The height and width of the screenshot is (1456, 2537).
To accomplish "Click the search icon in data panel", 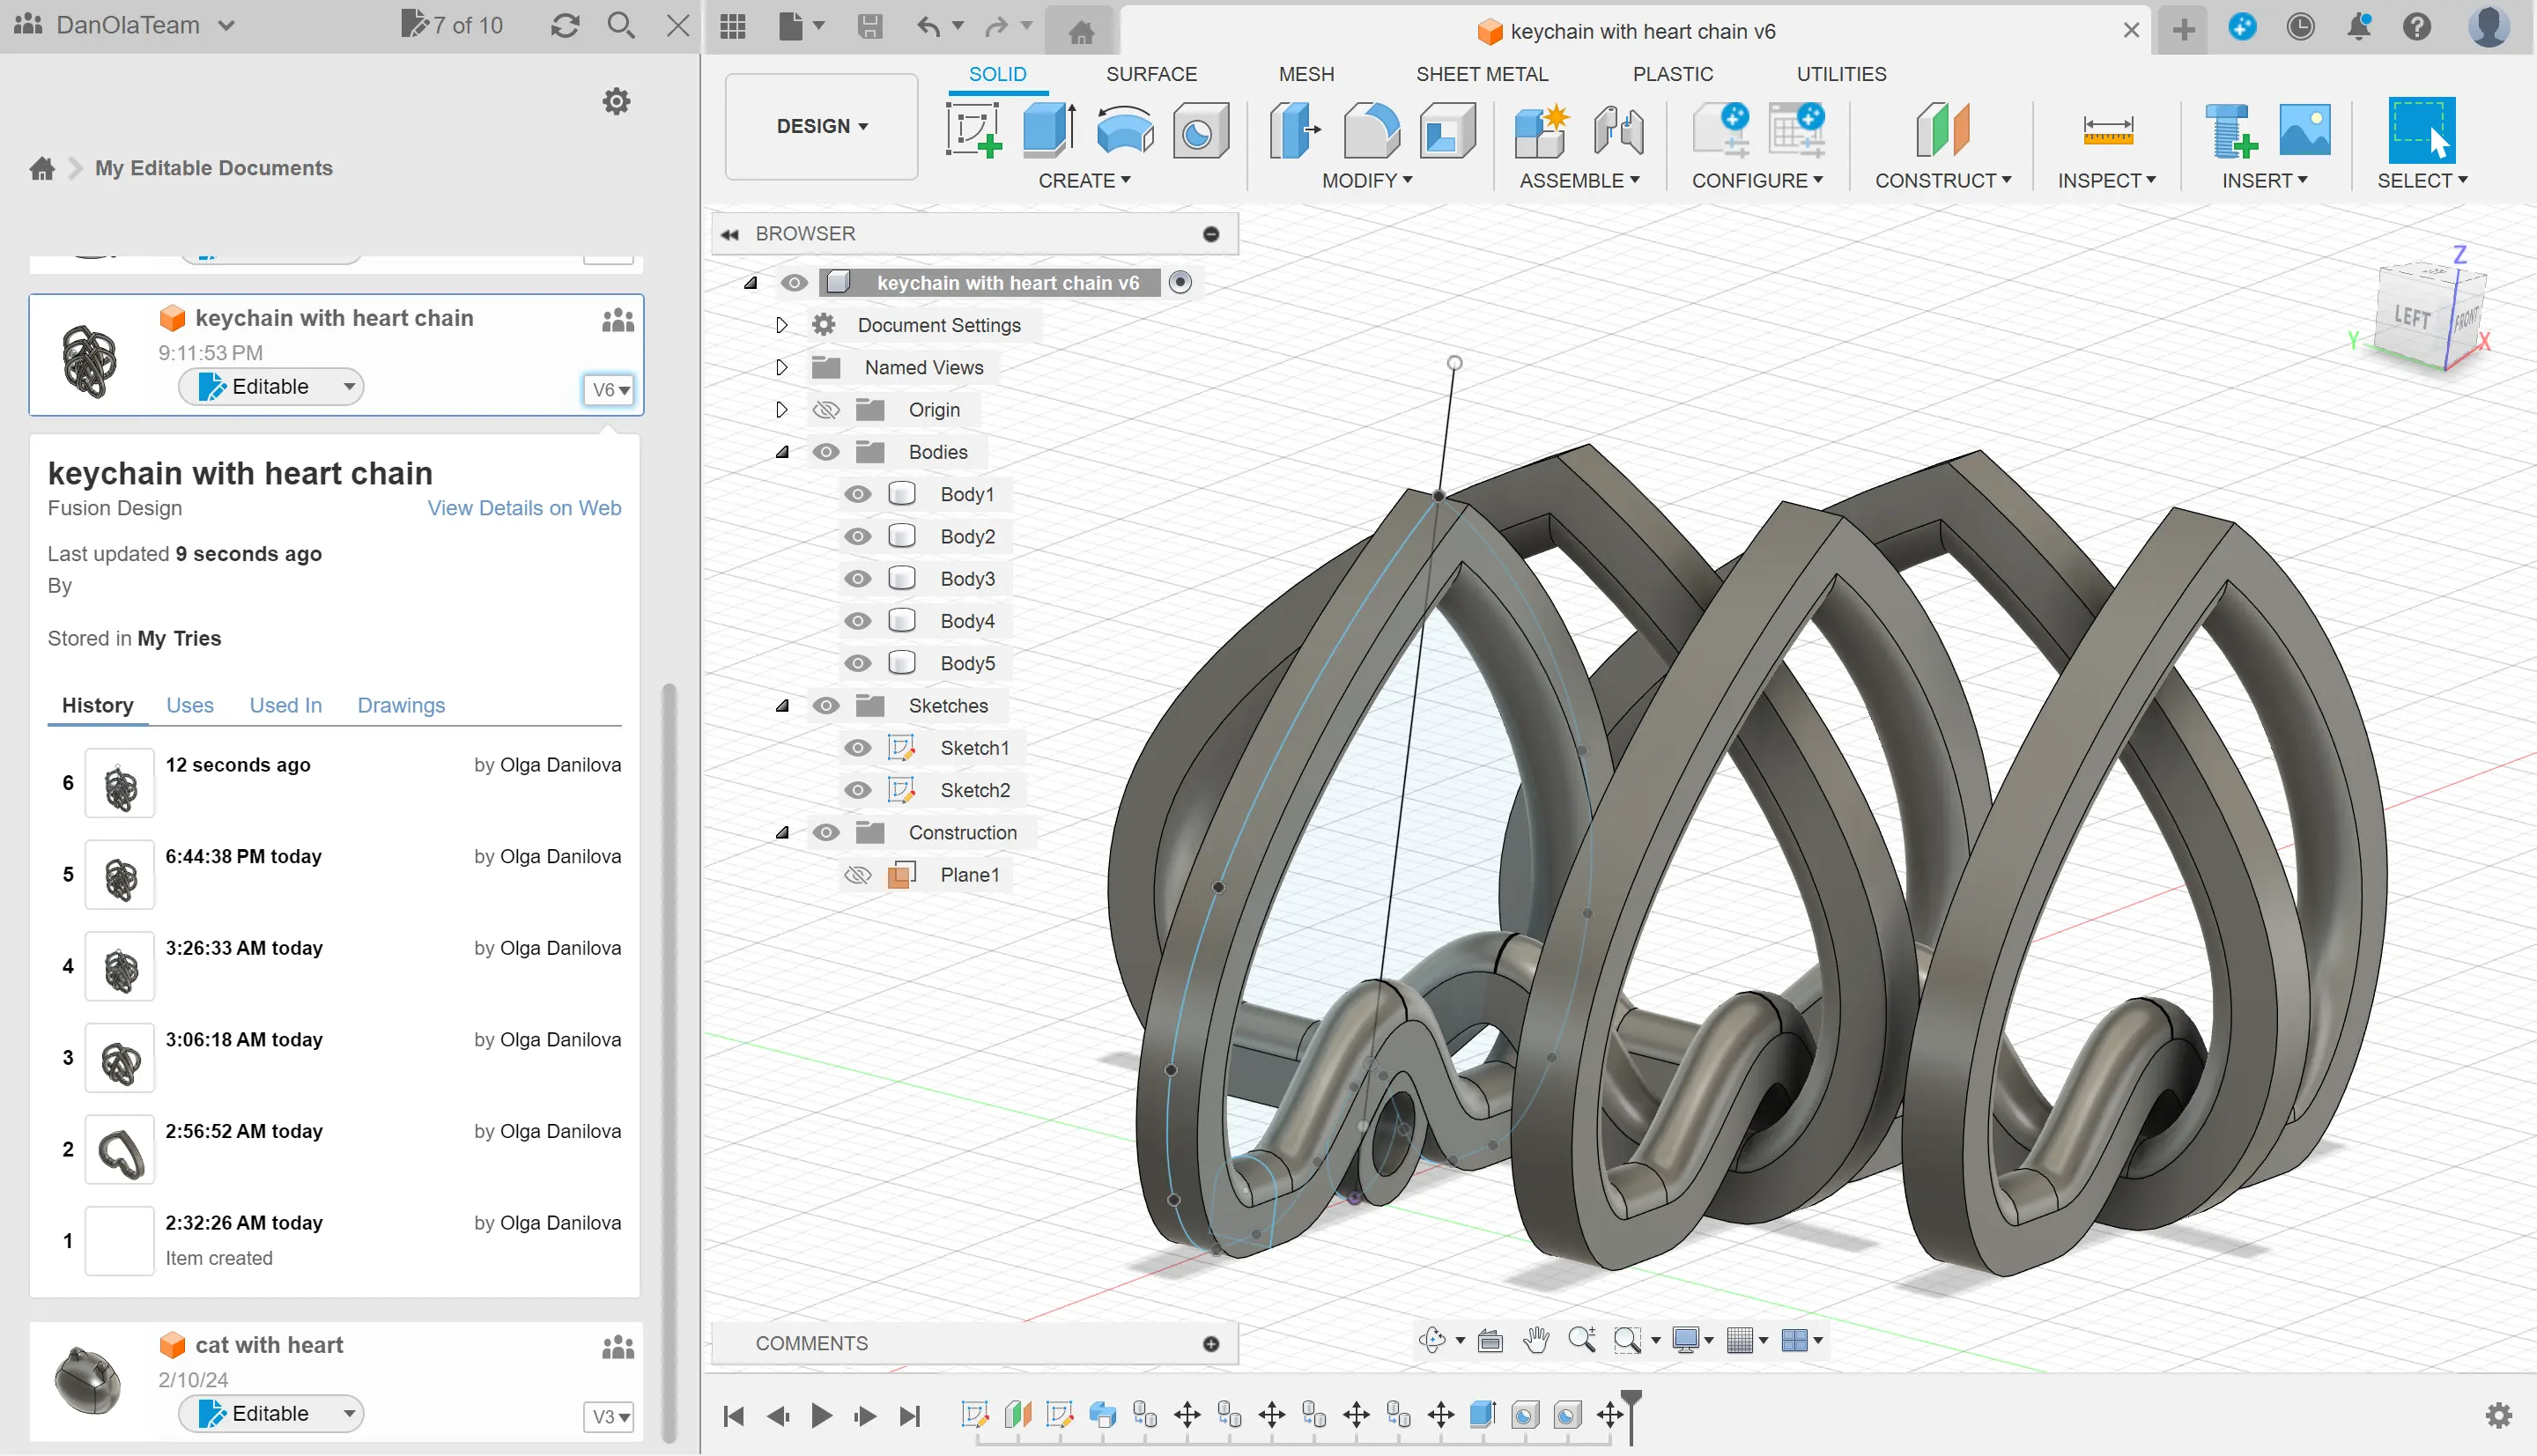I will [621, 25].
